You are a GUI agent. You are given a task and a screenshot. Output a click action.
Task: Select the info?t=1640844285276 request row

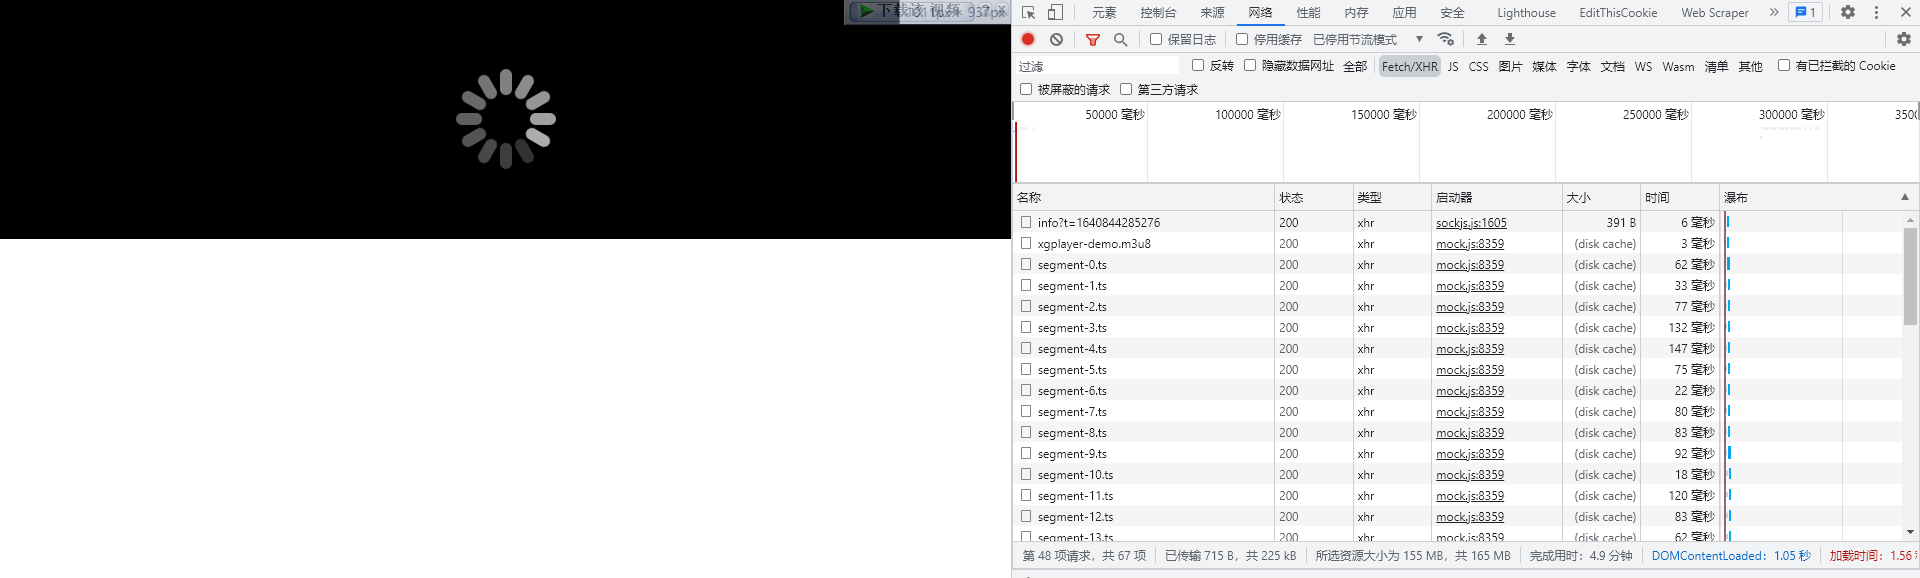click(x=1458, y=222)
